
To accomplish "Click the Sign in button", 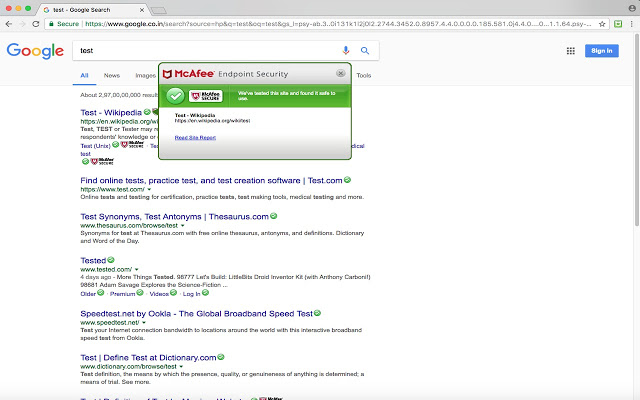I will [601, 50].
